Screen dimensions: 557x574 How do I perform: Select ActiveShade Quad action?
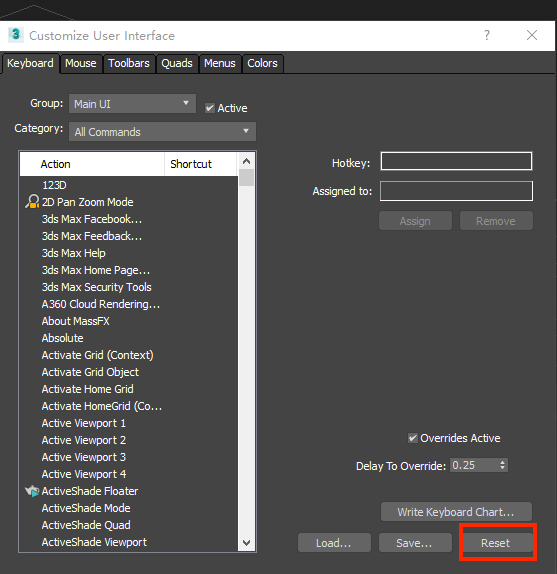[86, 525]
